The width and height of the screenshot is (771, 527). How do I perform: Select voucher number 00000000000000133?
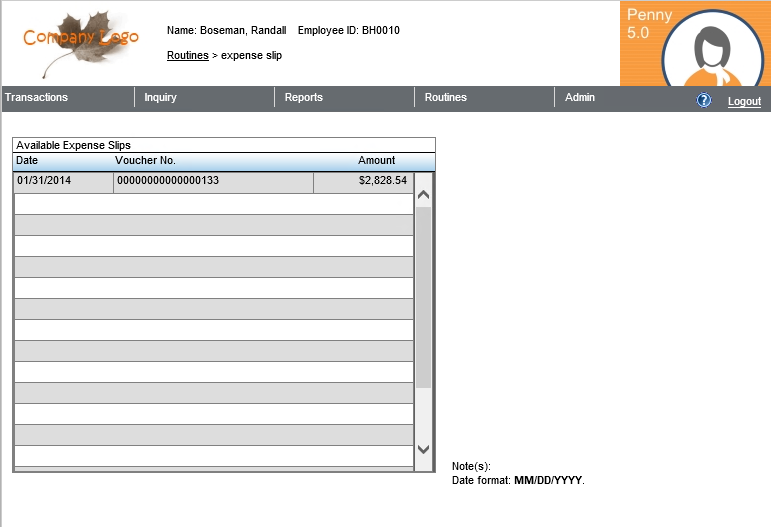click(213, 182)
